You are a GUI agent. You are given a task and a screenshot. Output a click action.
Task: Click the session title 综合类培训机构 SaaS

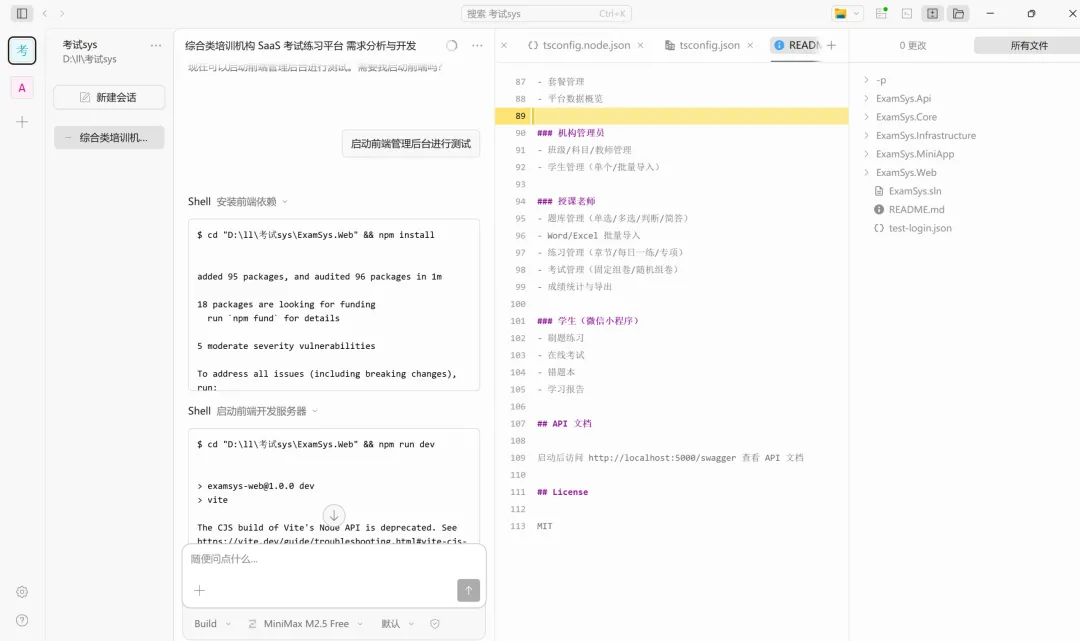[300, 45]
